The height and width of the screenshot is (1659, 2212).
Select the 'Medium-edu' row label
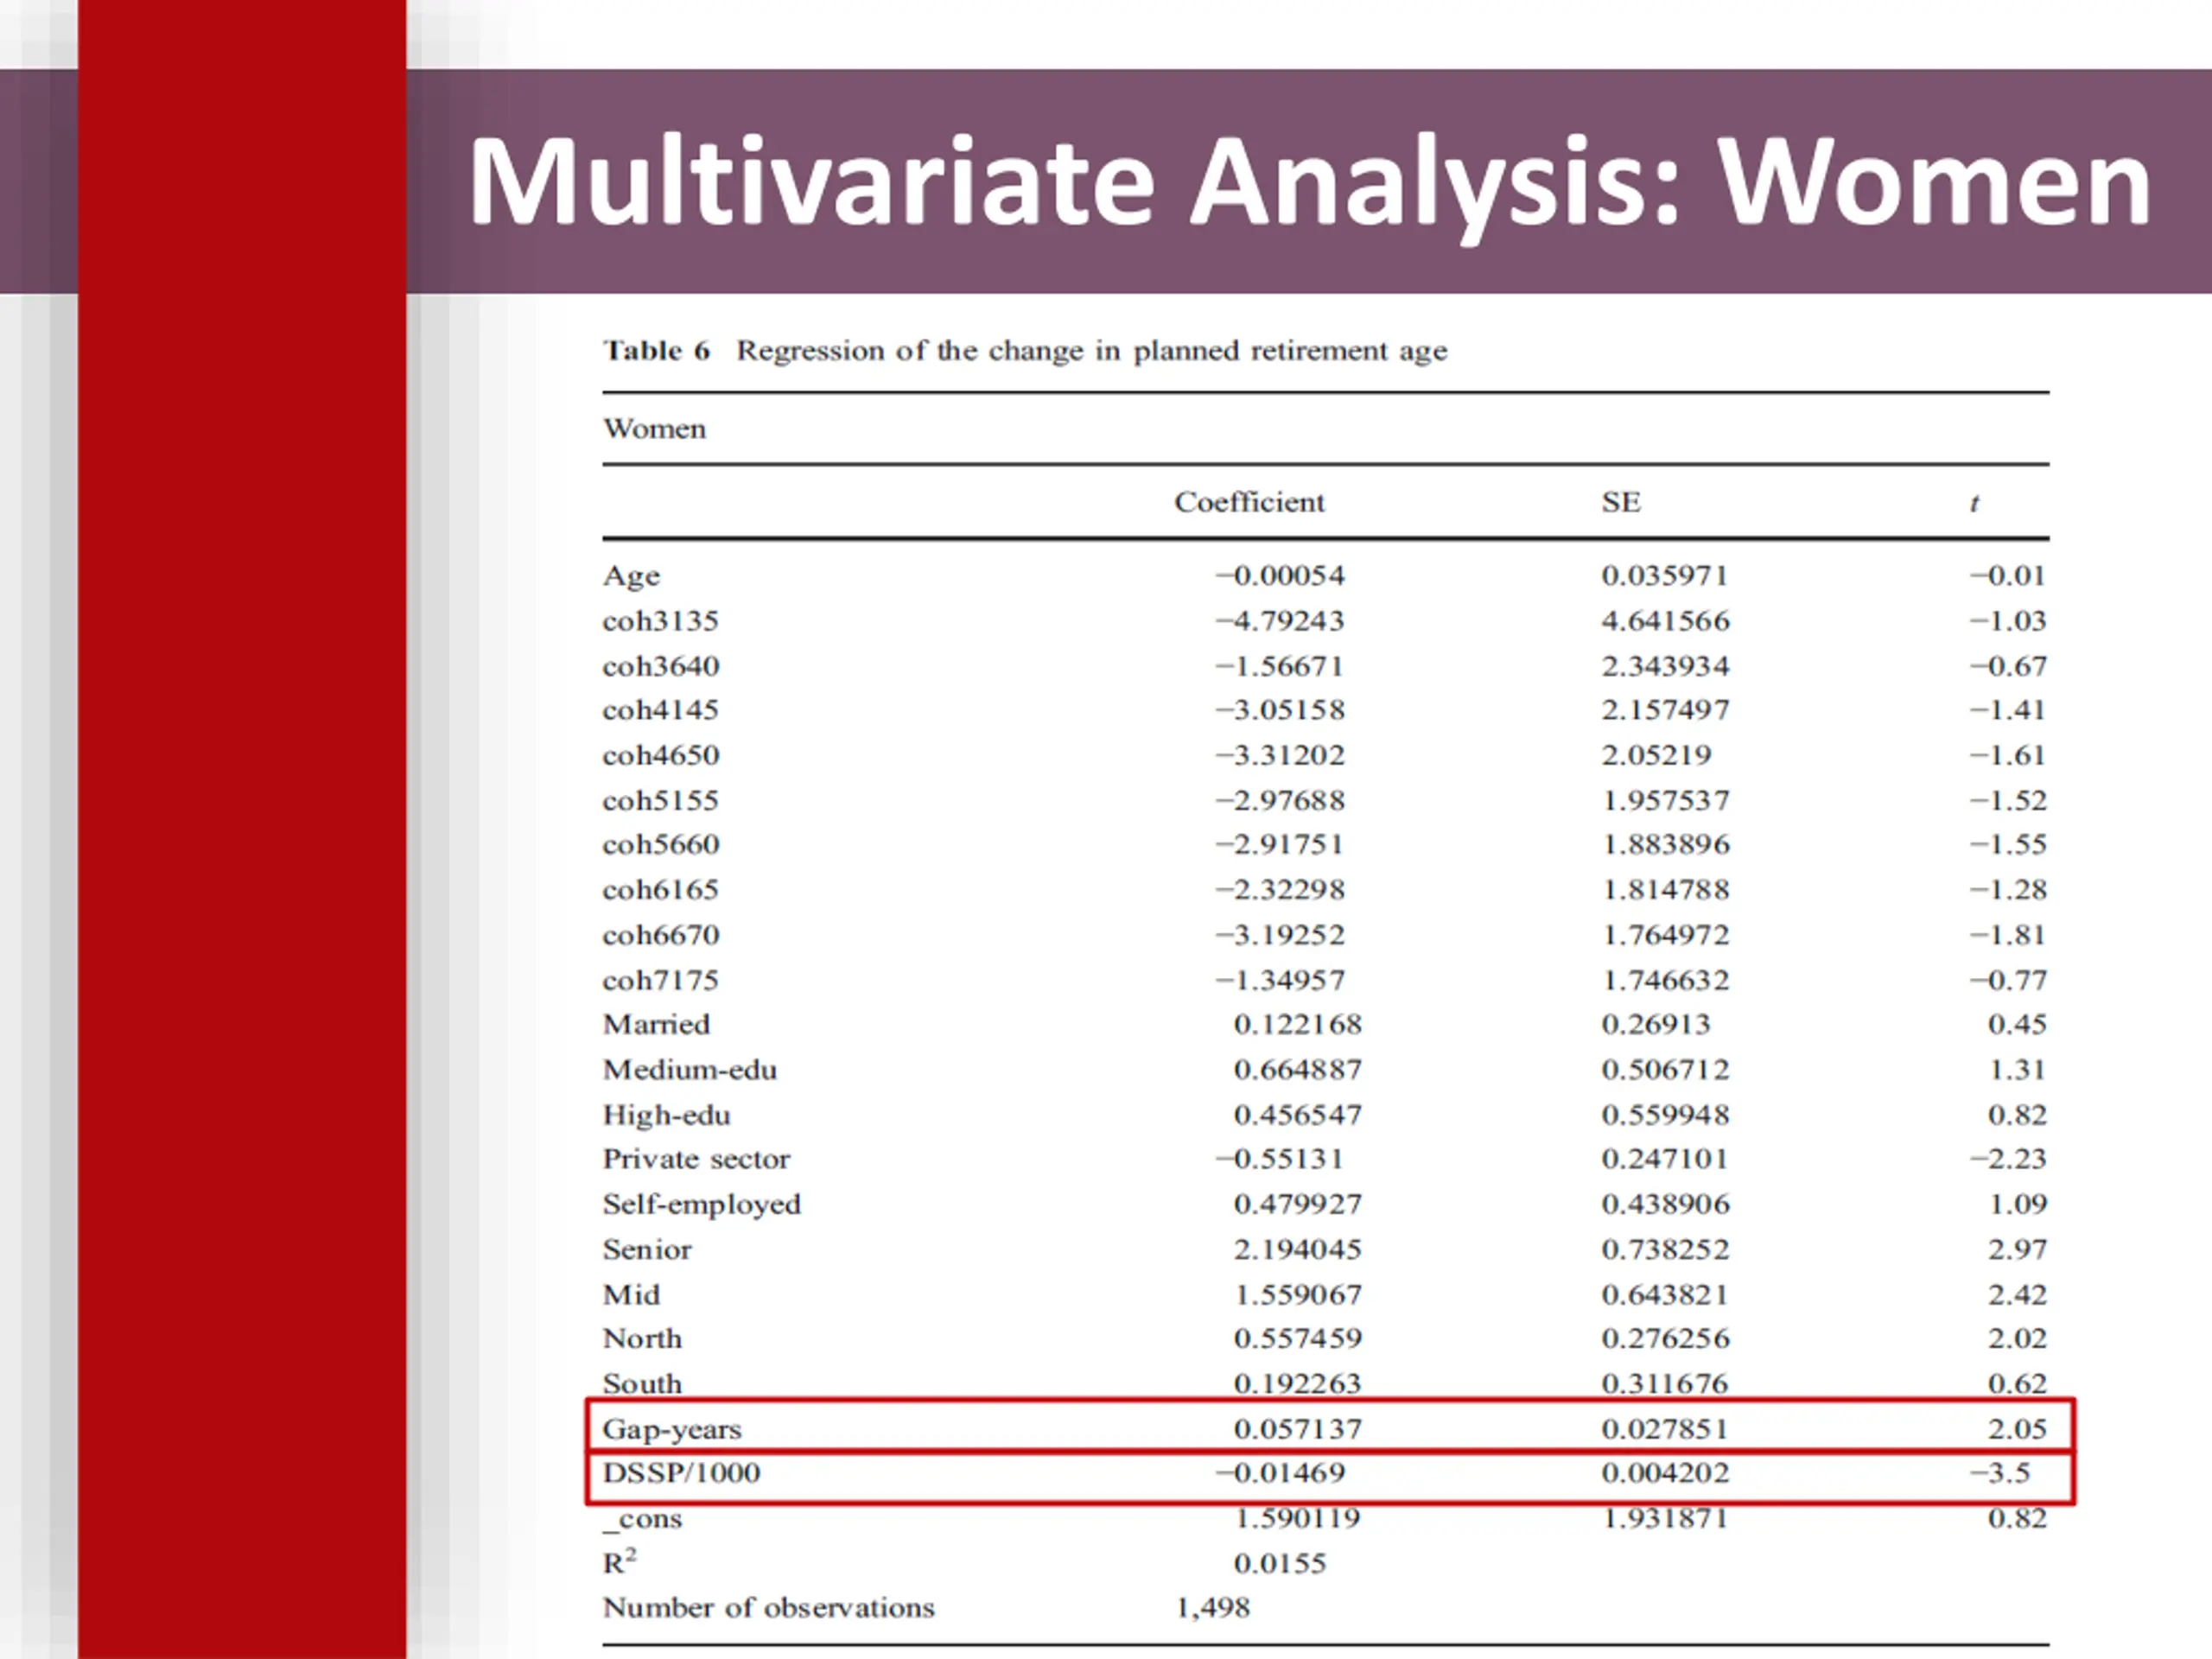(x=690, y=1070)
